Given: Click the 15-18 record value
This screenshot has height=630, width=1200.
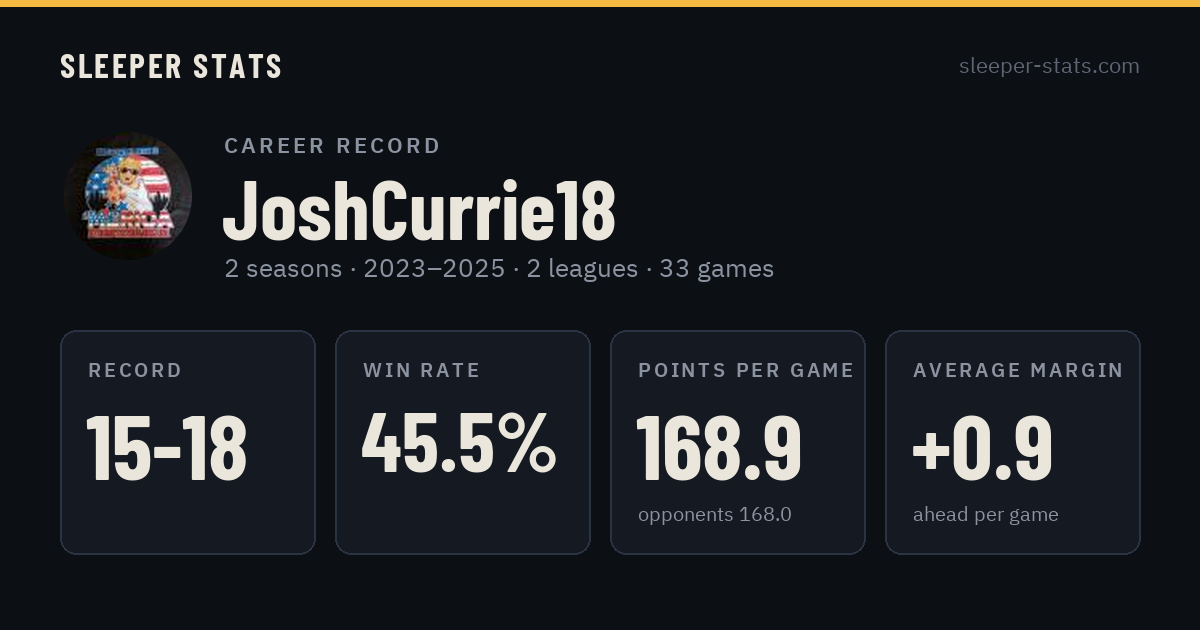Looking at the screenshot, I should [167, 448].
